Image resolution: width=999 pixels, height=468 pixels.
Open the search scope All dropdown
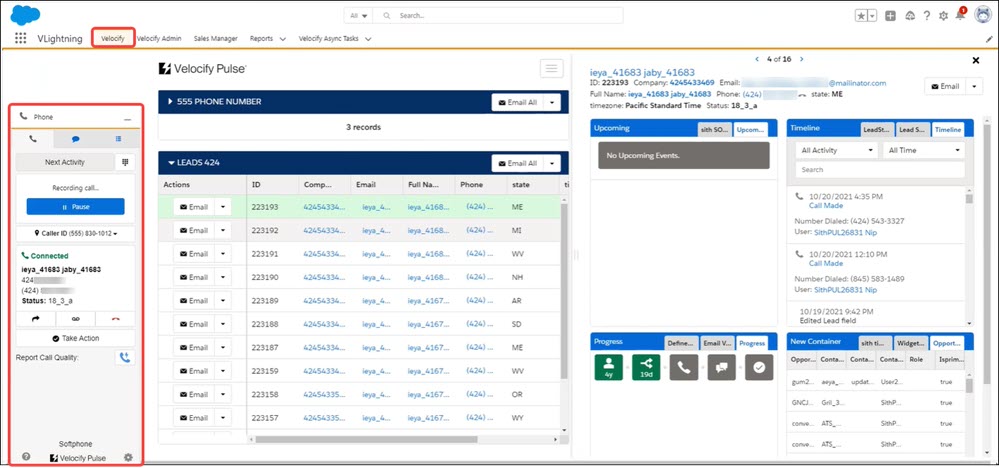tap(358, 15)
